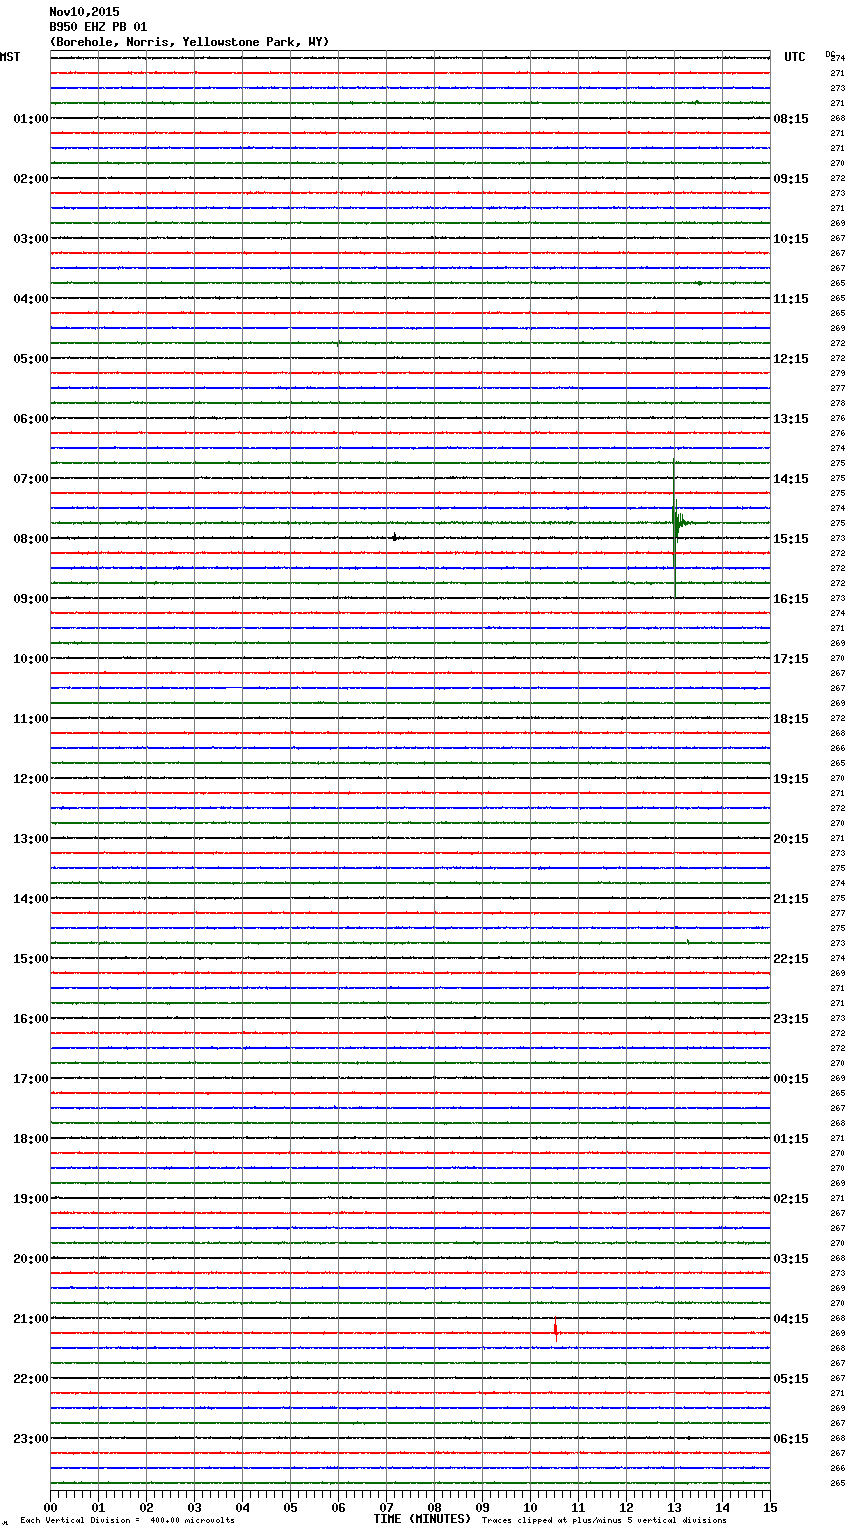
Task: Click the 06:15 UTC time label
Action: click(791, 1438)
